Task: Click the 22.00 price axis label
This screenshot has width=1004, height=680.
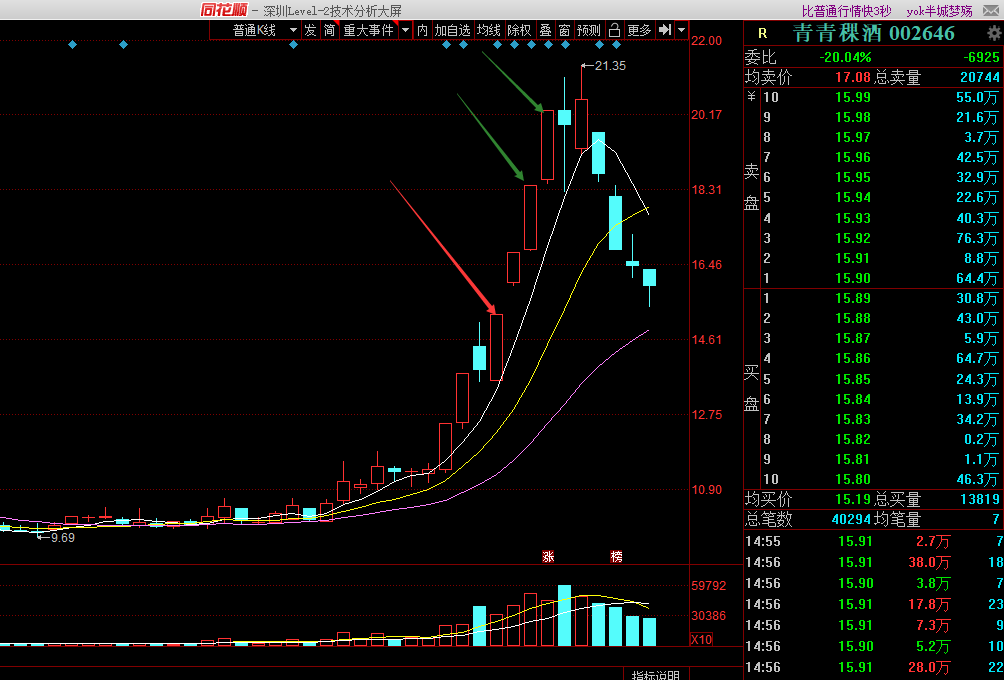Action: click(x=706, y=40)
